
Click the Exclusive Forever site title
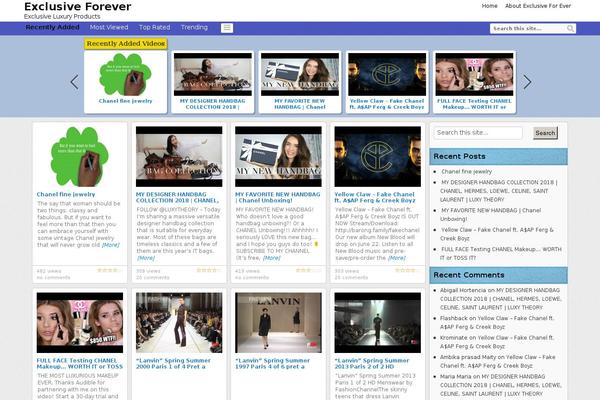[78, 7]
